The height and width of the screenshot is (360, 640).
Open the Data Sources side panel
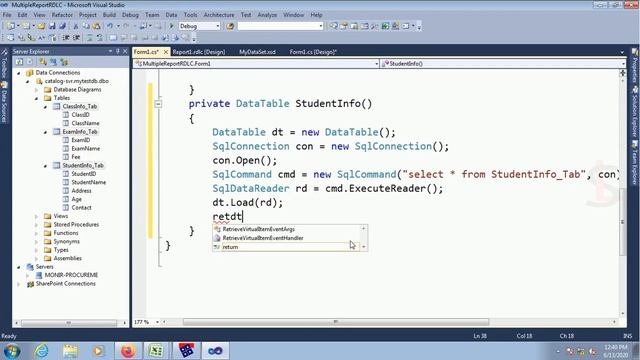tap(4, 102)
